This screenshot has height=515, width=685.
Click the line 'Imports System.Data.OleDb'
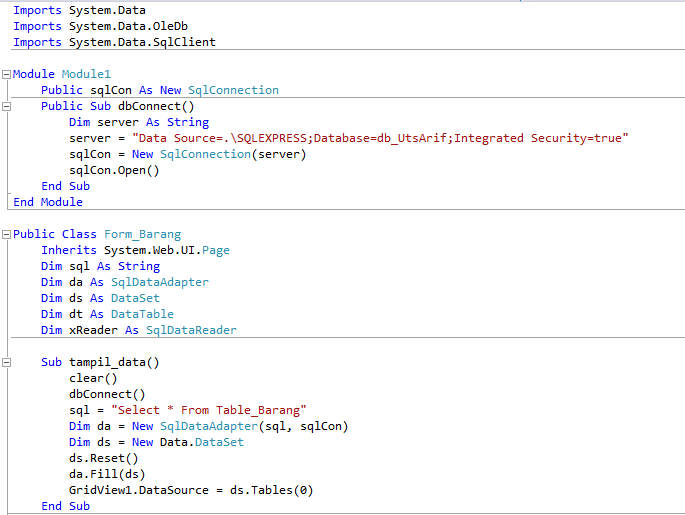coord(100,26)
